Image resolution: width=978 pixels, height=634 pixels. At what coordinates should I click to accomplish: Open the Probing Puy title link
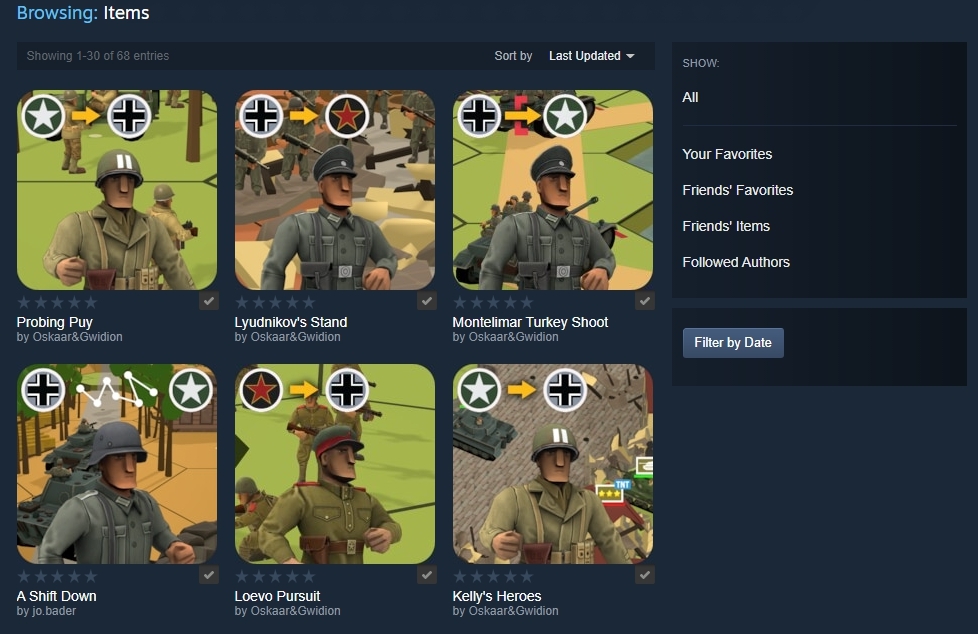click(54, 323)
